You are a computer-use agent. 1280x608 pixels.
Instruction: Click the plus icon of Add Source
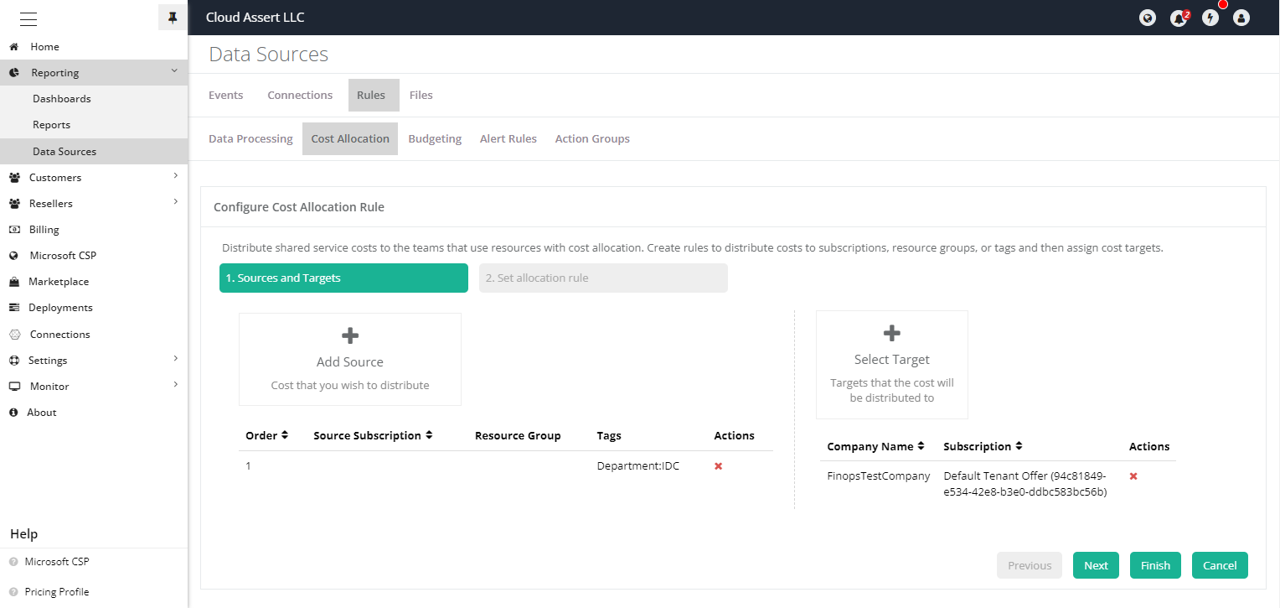tap(350, 336)
